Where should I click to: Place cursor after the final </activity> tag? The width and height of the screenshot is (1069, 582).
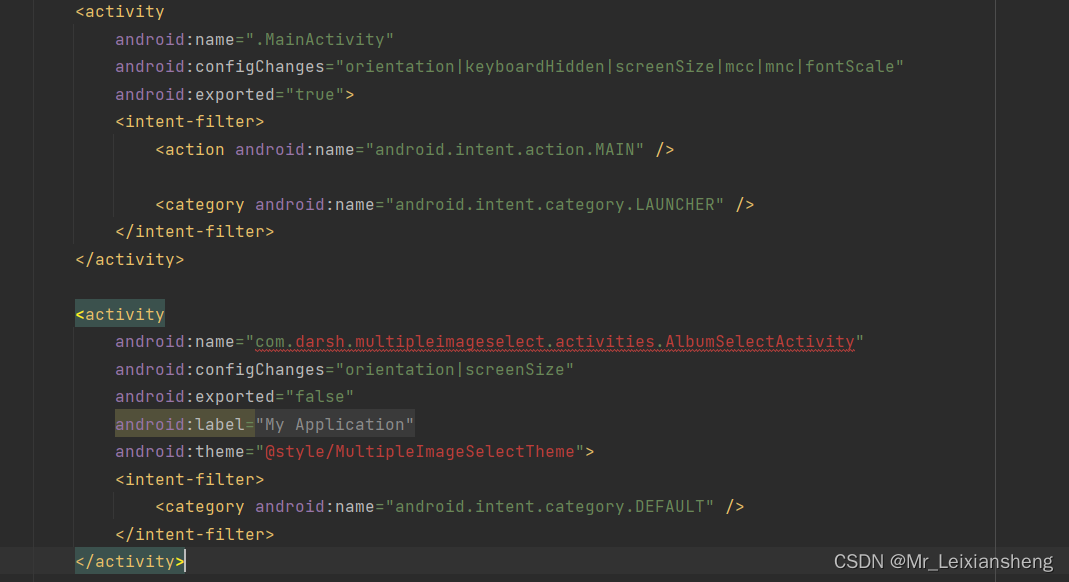click(186, 561)
